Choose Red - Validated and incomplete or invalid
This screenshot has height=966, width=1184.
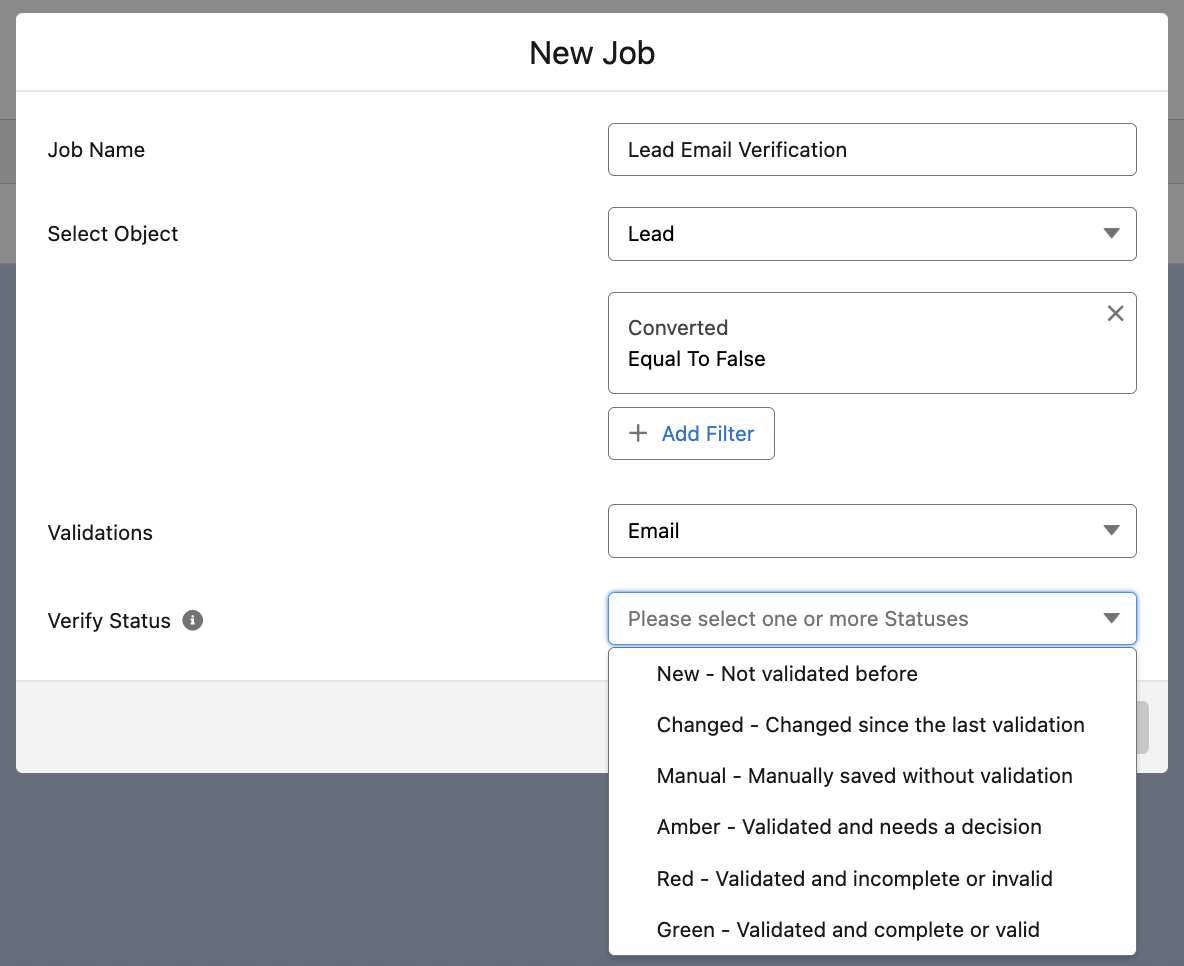(854, 879)
